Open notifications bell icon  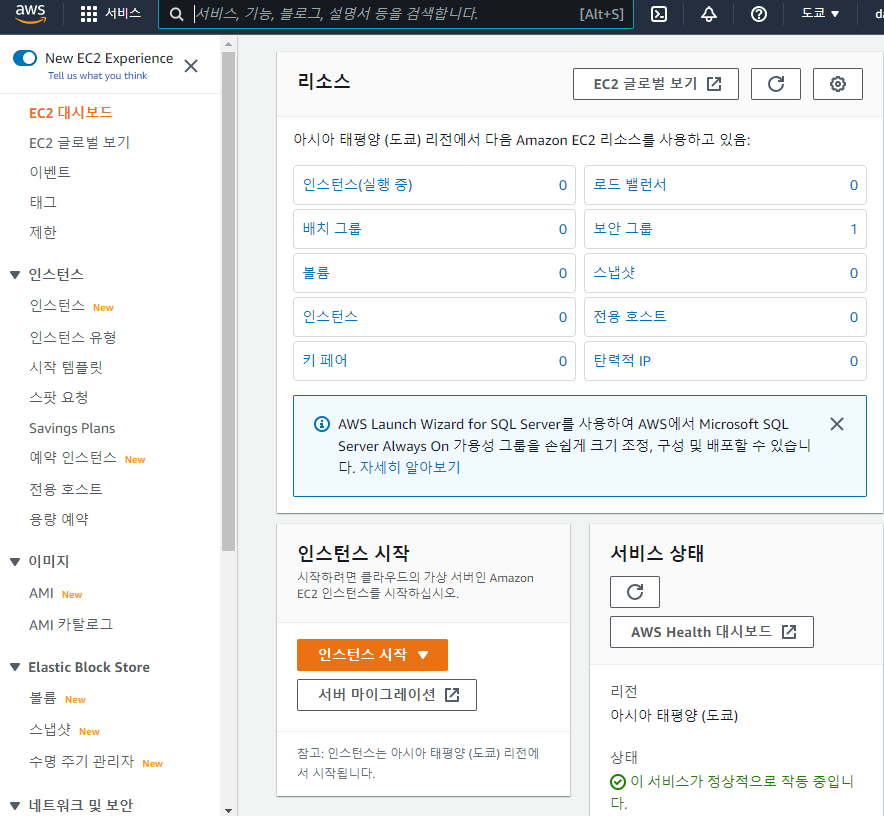709,14
